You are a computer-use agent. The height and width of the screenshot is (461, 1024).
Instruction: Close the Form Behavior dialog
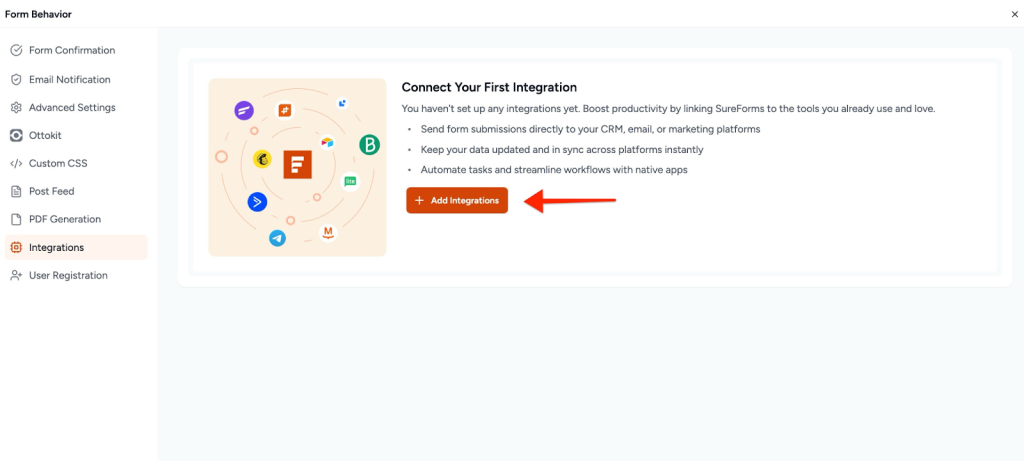[1014, 14]
